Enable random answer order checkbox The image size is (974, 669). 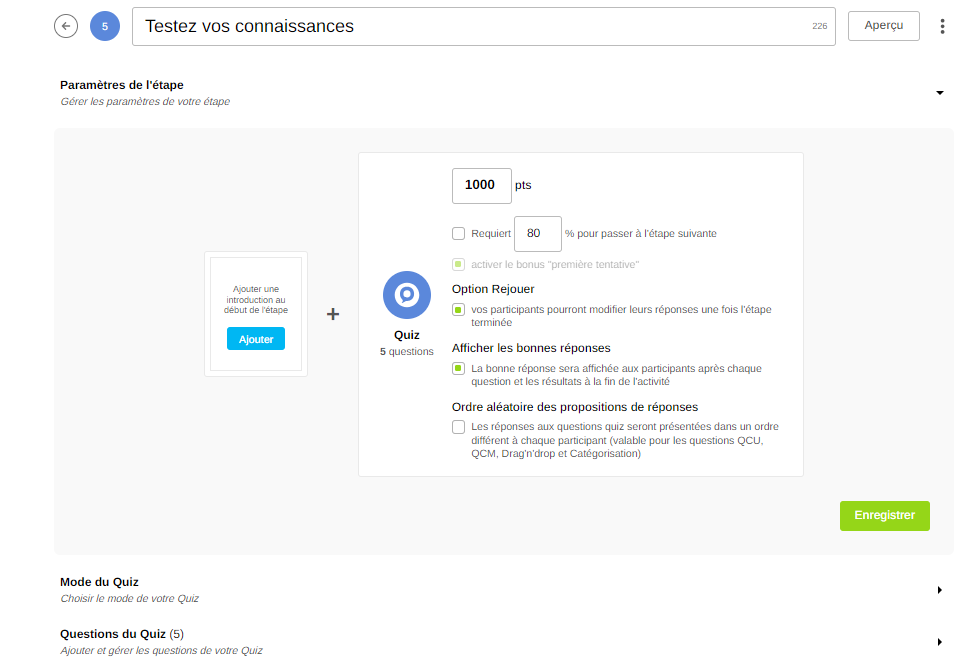point(459,427)
